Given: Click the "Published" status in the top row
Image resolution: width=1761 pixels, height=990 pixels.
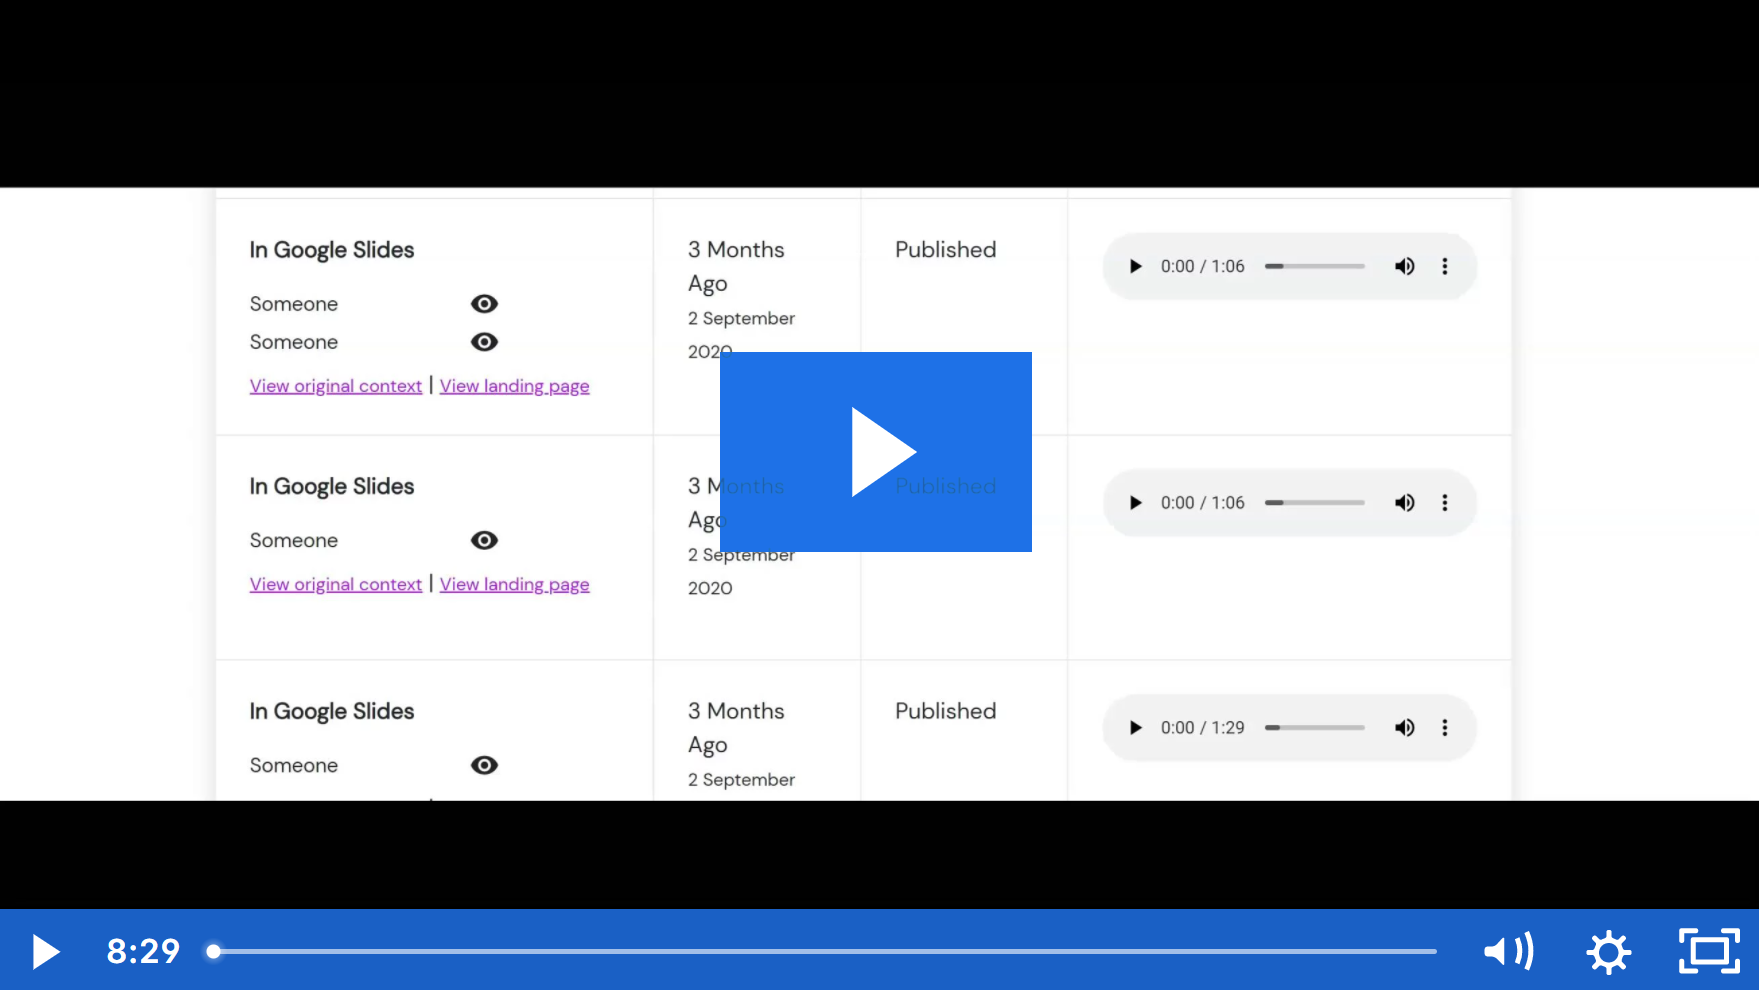Looking at the screenshot, I should point(946,250).
